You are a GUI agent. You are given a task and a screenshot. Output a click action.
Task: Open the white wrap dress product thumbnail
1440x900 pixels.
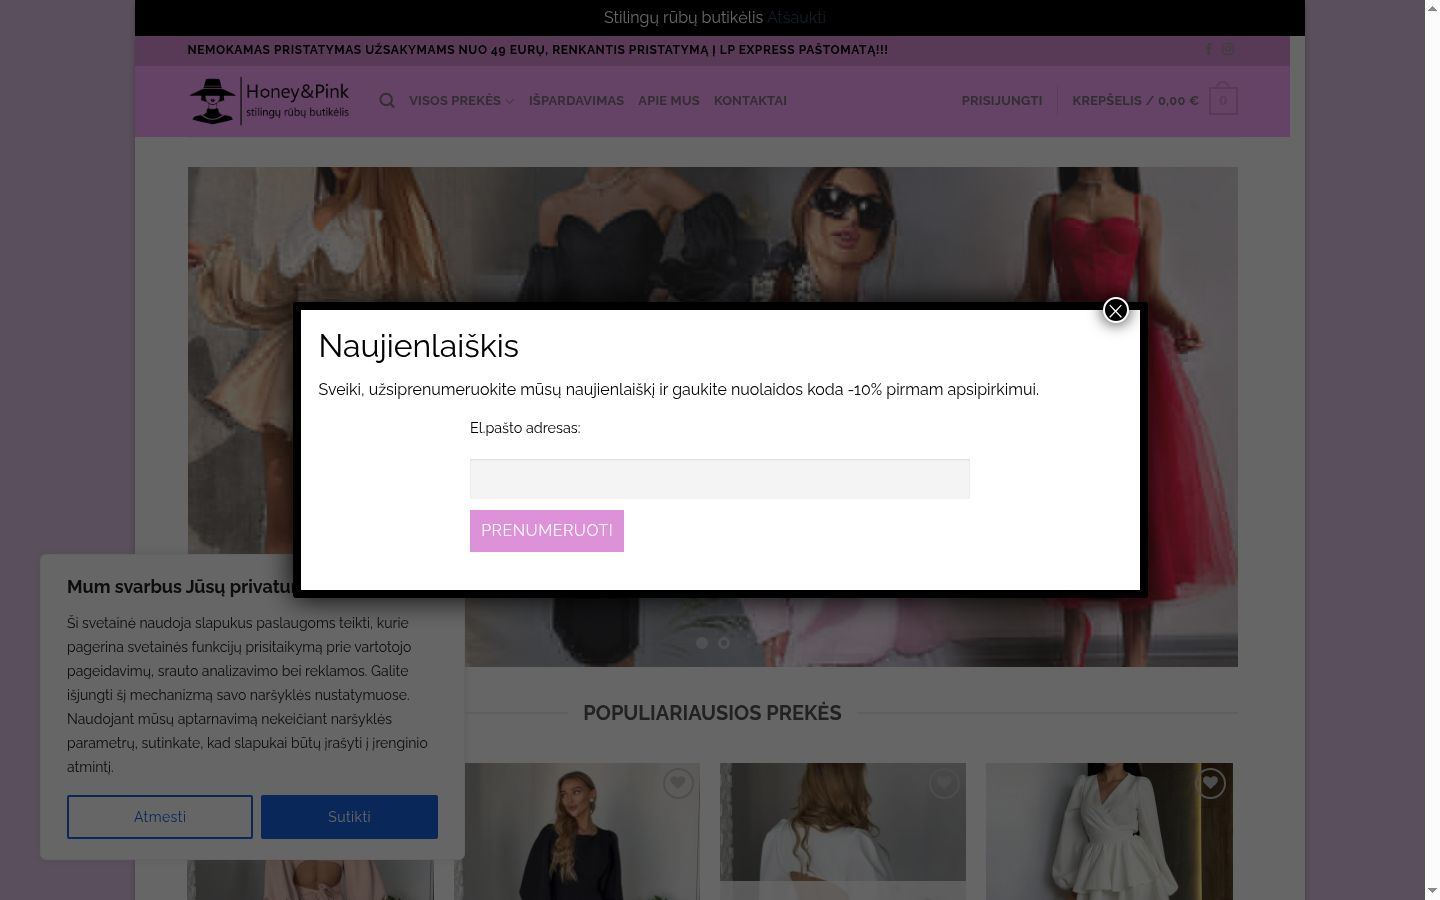(1109, 832)
